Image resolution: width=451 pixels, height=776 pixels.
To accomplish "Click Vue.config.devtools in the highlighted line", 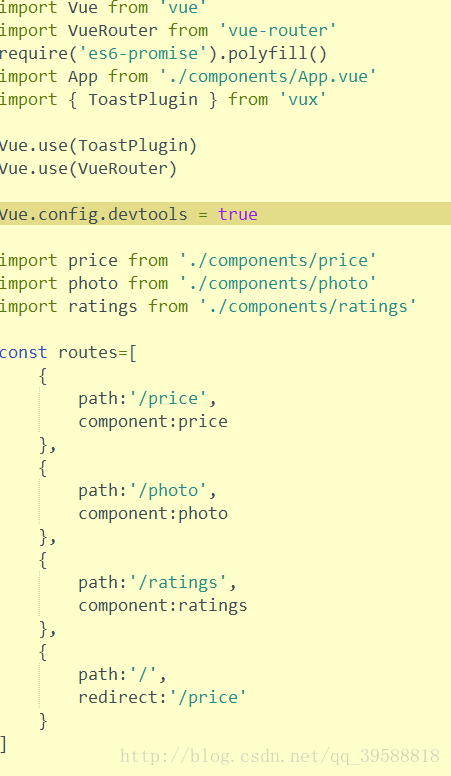I will (x=94, y=215).
